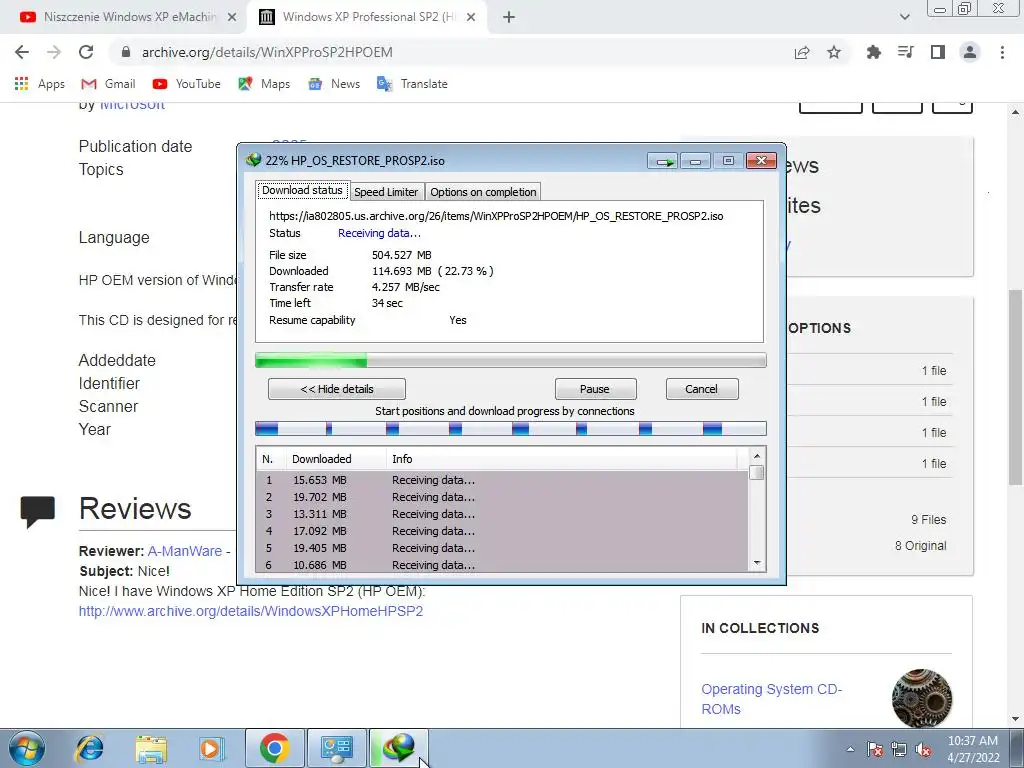1024x768 pixels.
Task: Click the 8 Original link
Action: click(920, 546)
